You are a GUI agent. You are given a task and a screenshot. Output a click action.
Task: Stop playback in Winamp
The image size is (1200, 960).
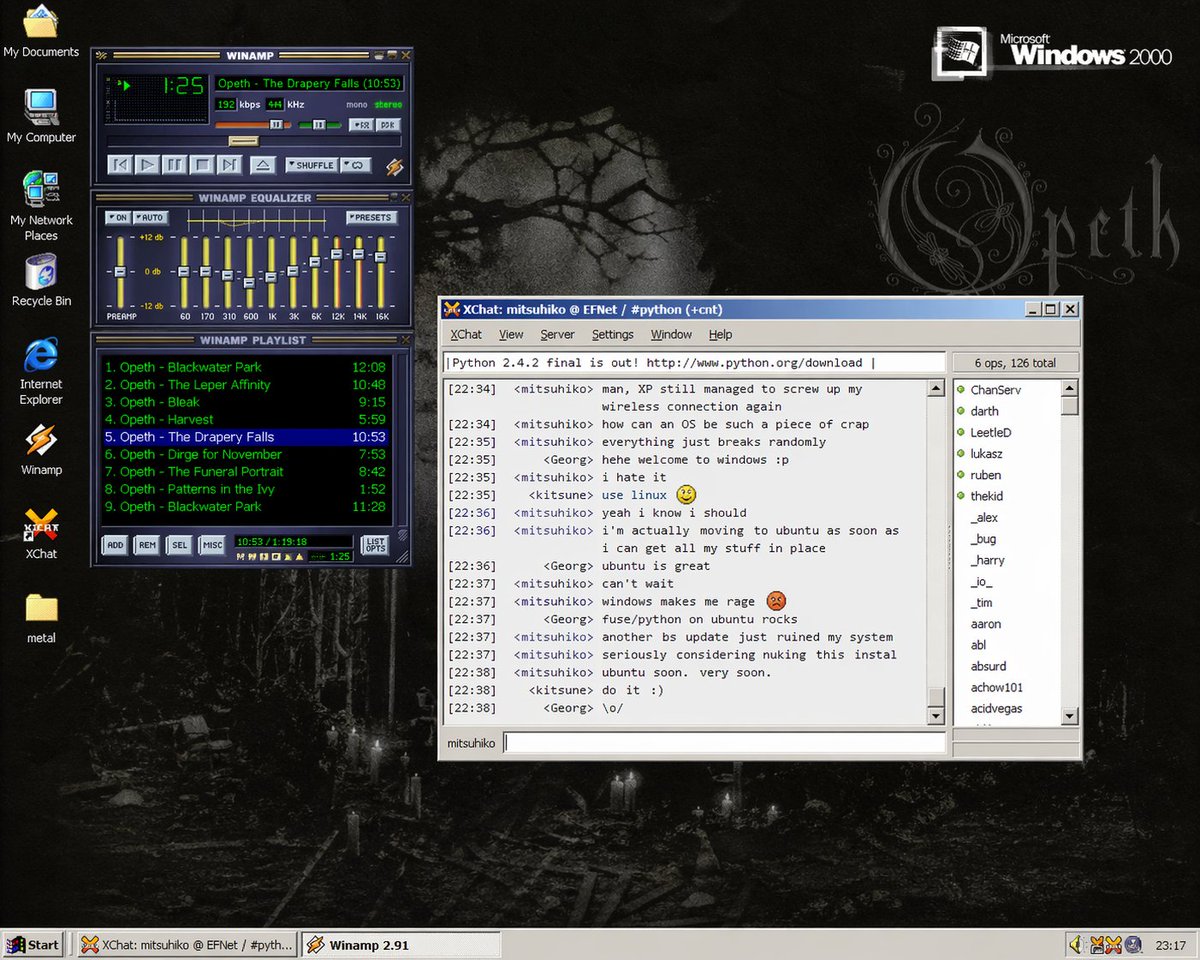[x=202, y=165]
